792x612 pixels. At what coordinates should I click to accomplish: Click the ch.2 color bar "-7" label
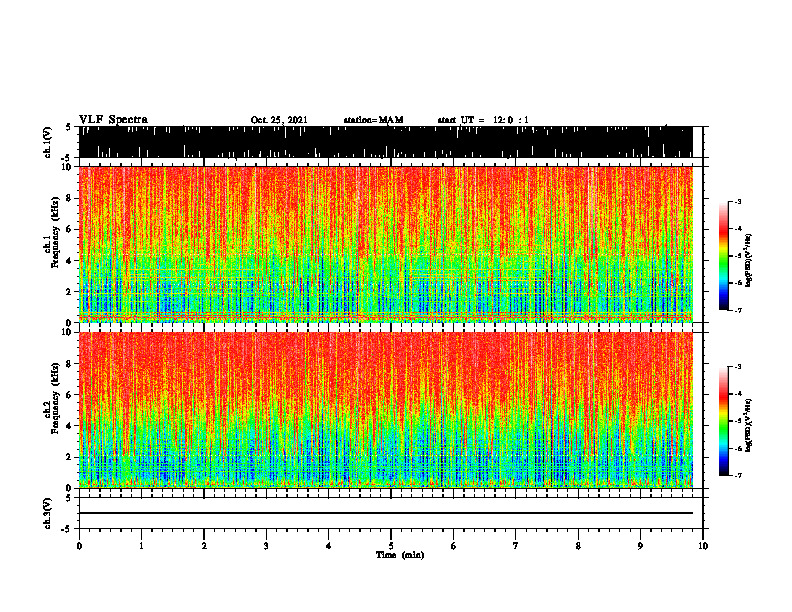click(x=737, y=475)
